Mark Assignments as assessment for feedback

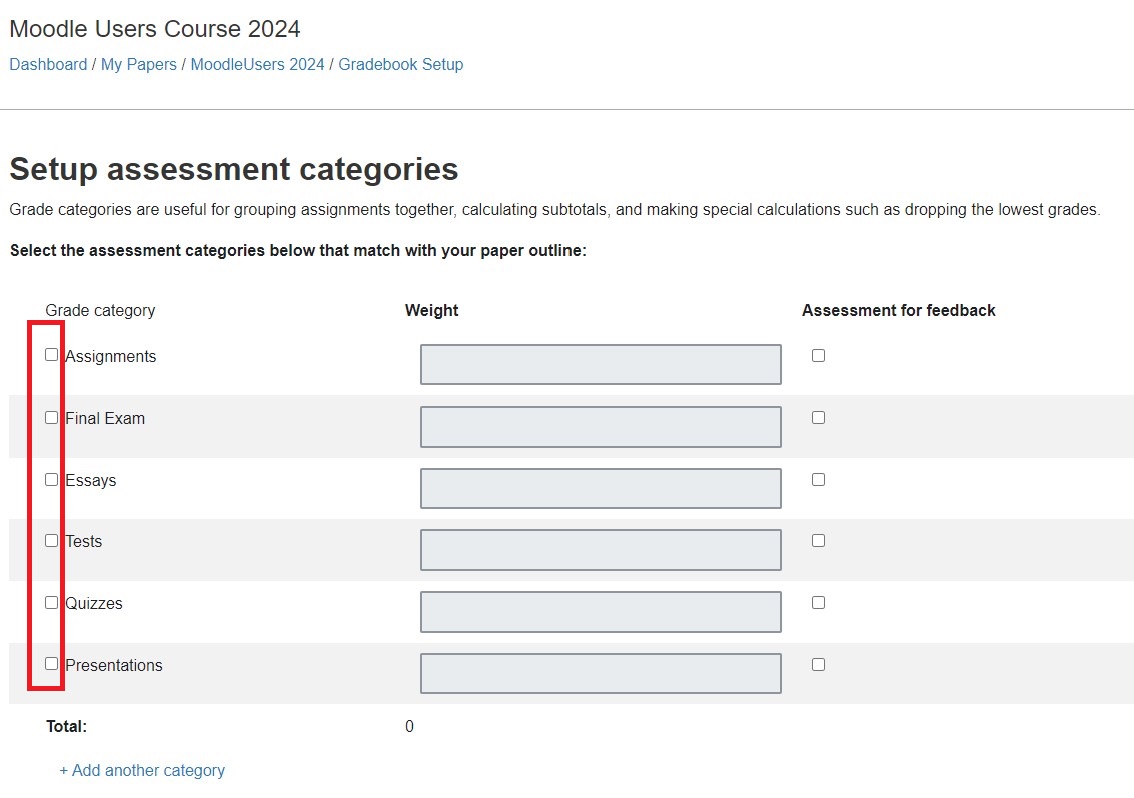pos(818,355)
